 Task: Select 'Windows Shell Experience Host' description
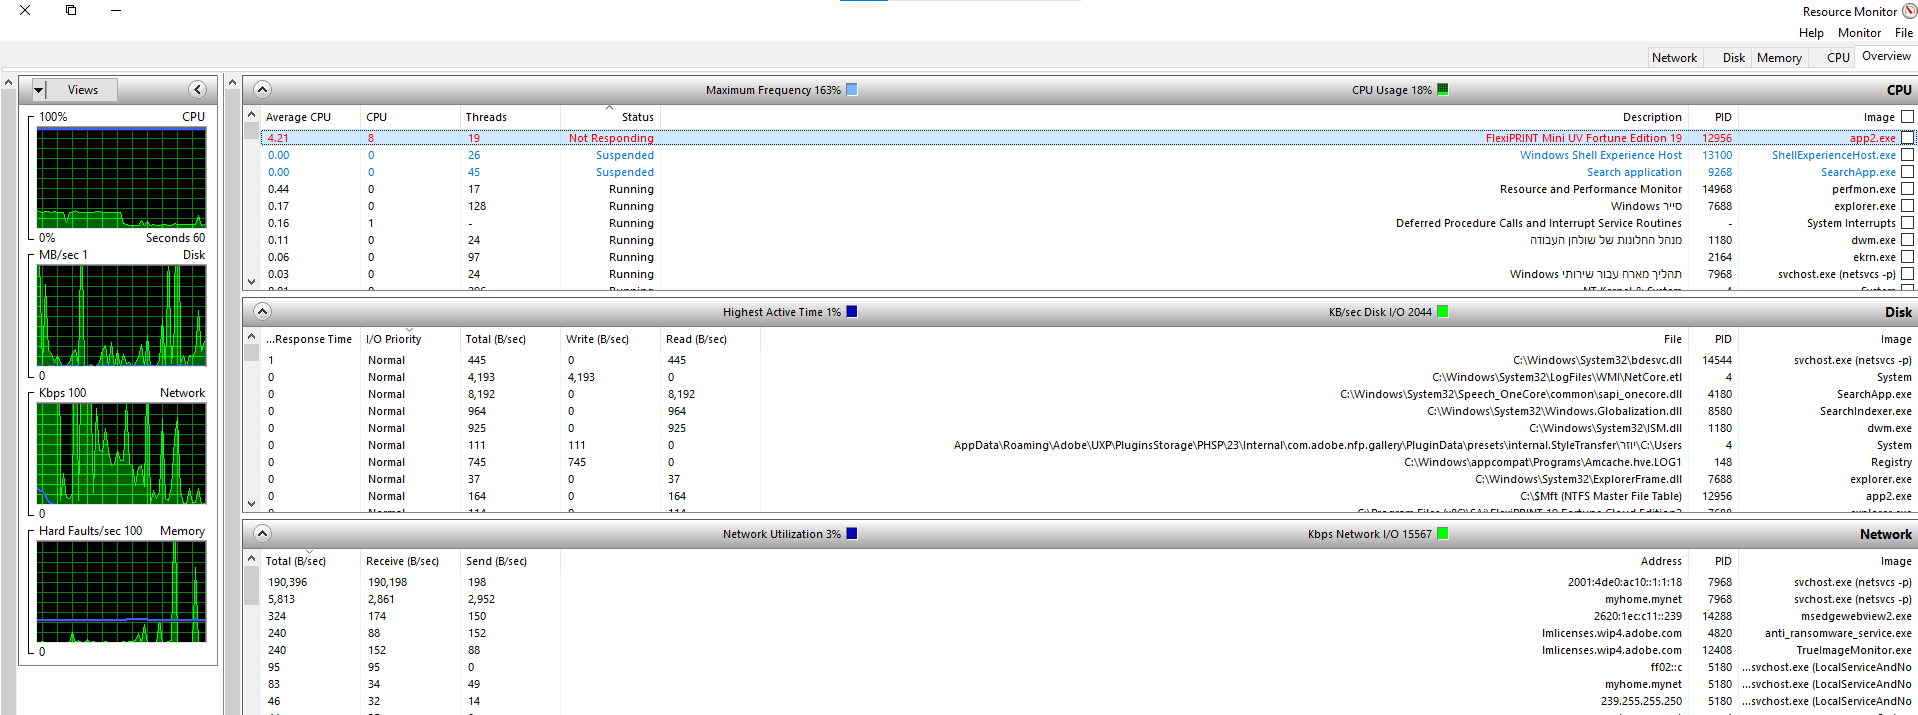(1600, 155)
